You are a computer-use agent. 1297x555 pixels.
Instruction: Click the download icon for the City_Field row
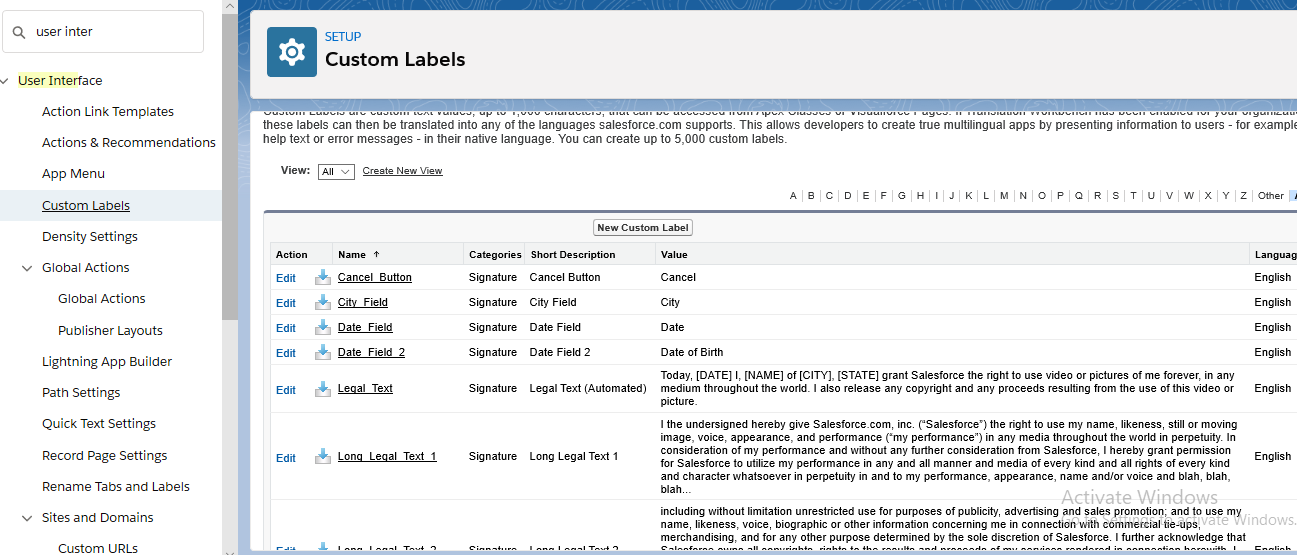pos(322,302)
